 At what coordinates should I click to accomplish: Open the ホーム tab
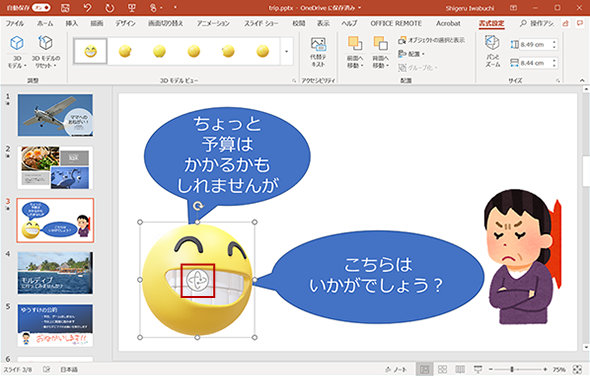click(x=45, y=23)
